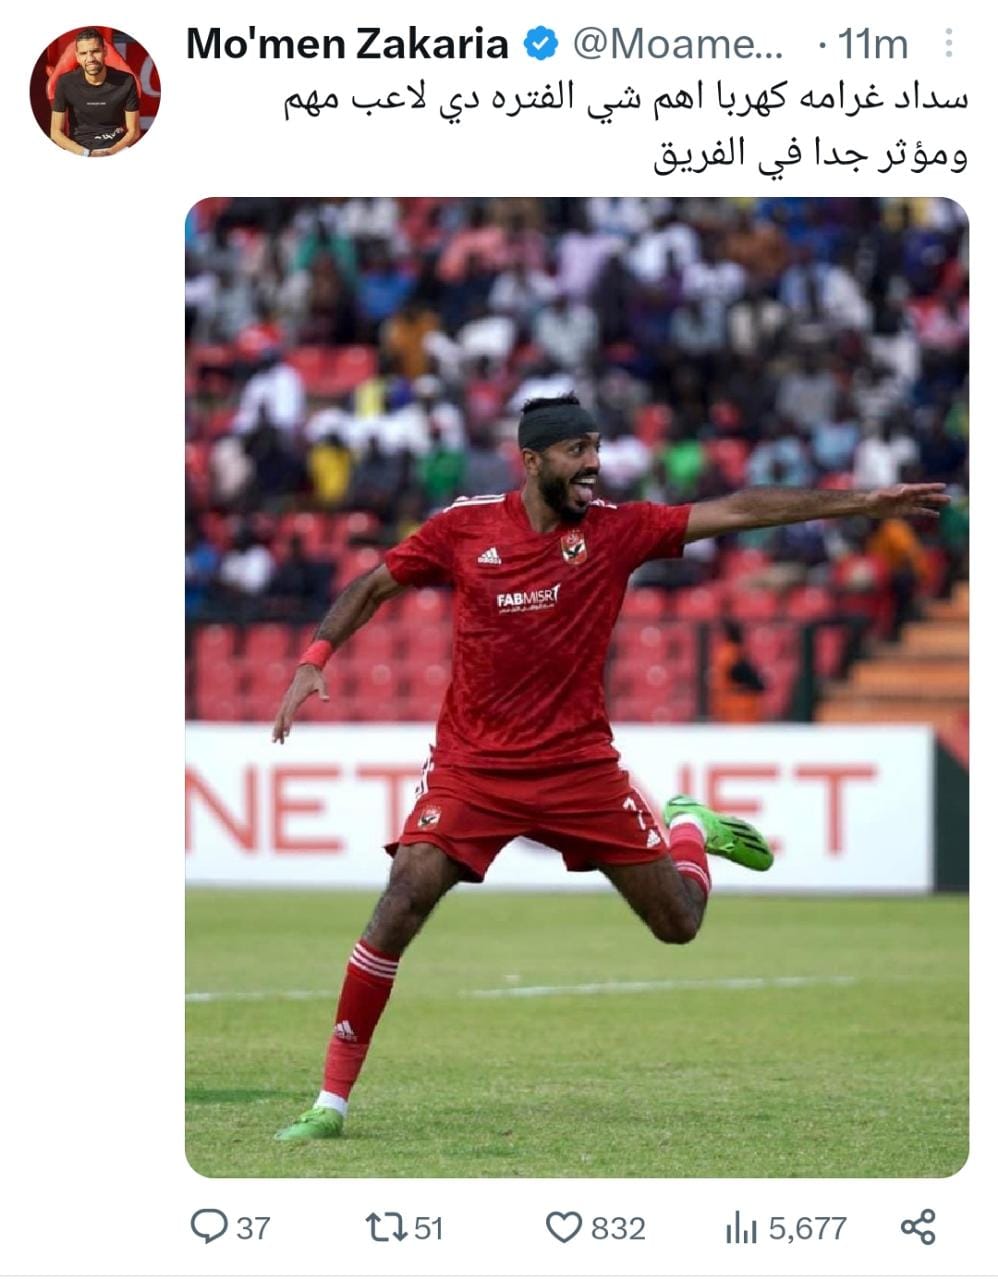Click the tweet line 'ومؤثر جدا في الفريق'
Image resolution: width=998 pixels, height=1280 pixels.
click(x=811, y=153)
